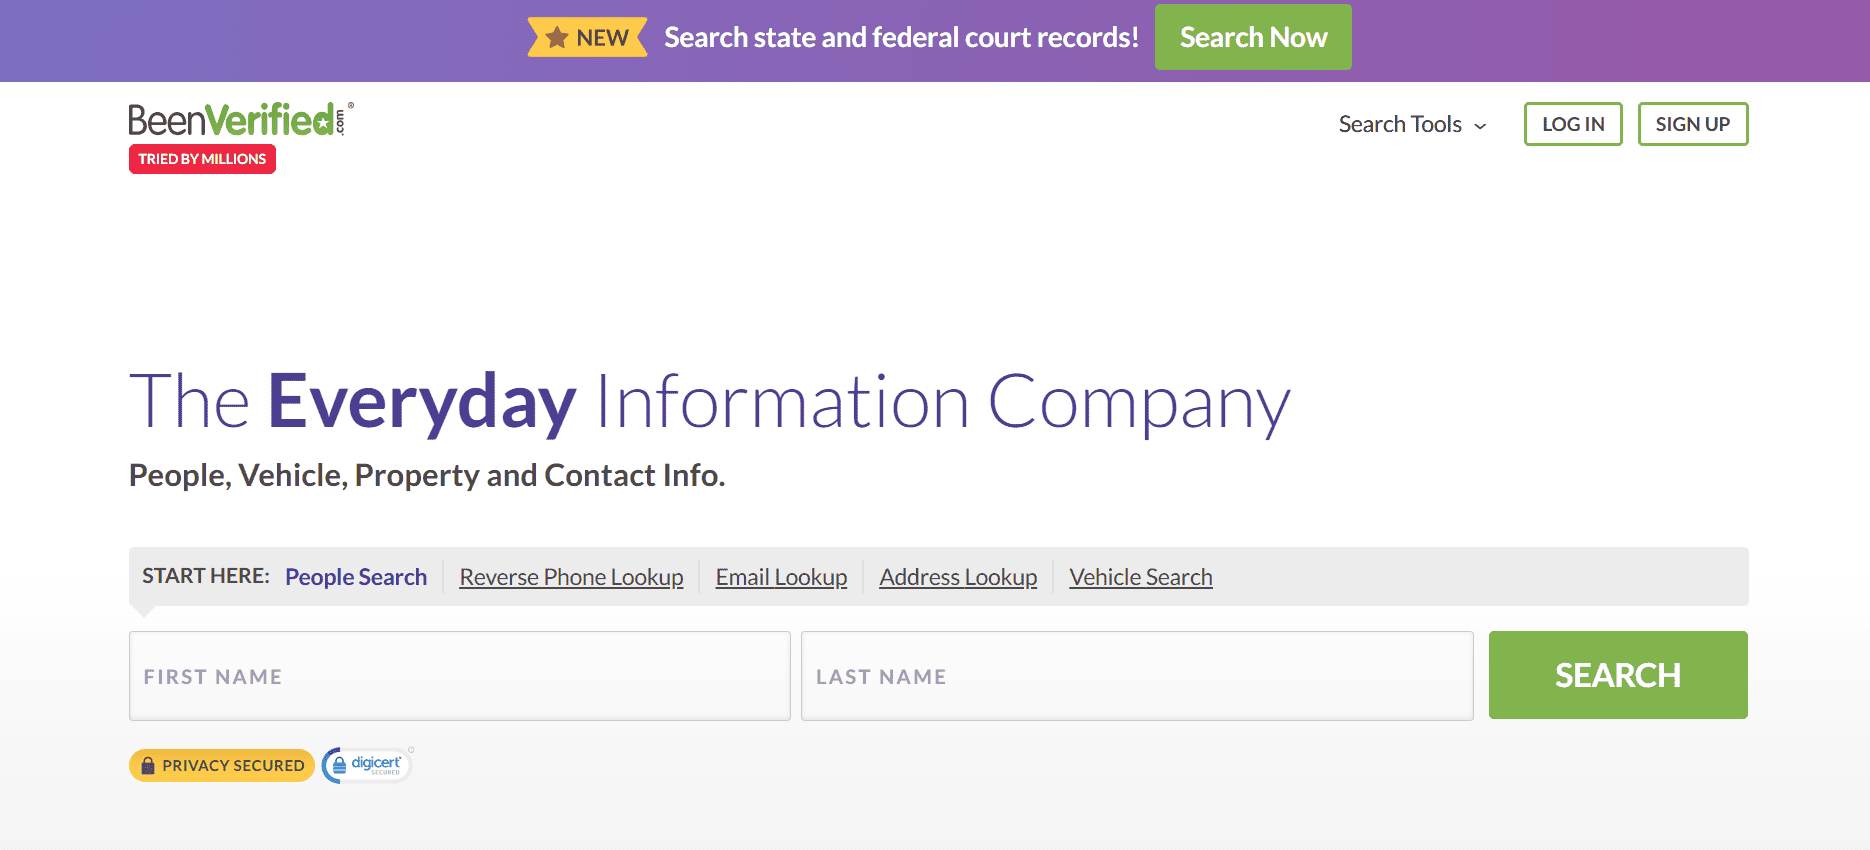Click the chevron arrow beside Search Tools
1870x850 pixels.
[x=1481, y=126]
